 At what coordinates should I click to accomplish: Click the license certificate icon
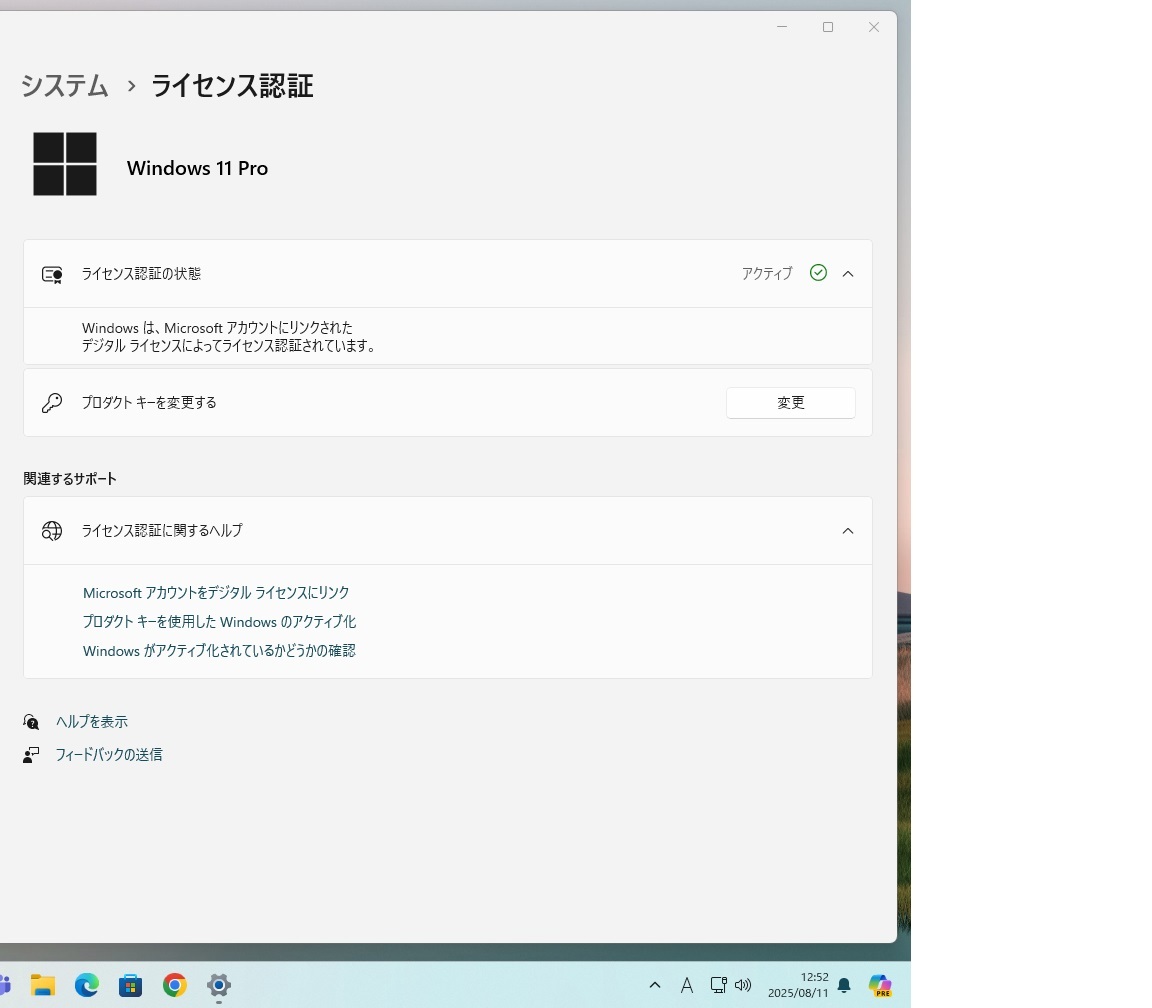point(52,274)
